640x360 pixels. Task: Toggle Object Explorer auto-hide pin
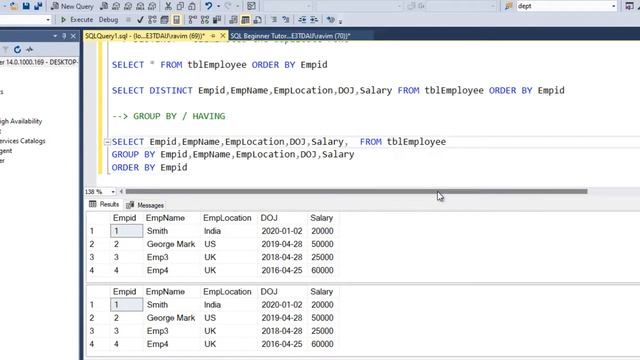[x=64, y=36]
